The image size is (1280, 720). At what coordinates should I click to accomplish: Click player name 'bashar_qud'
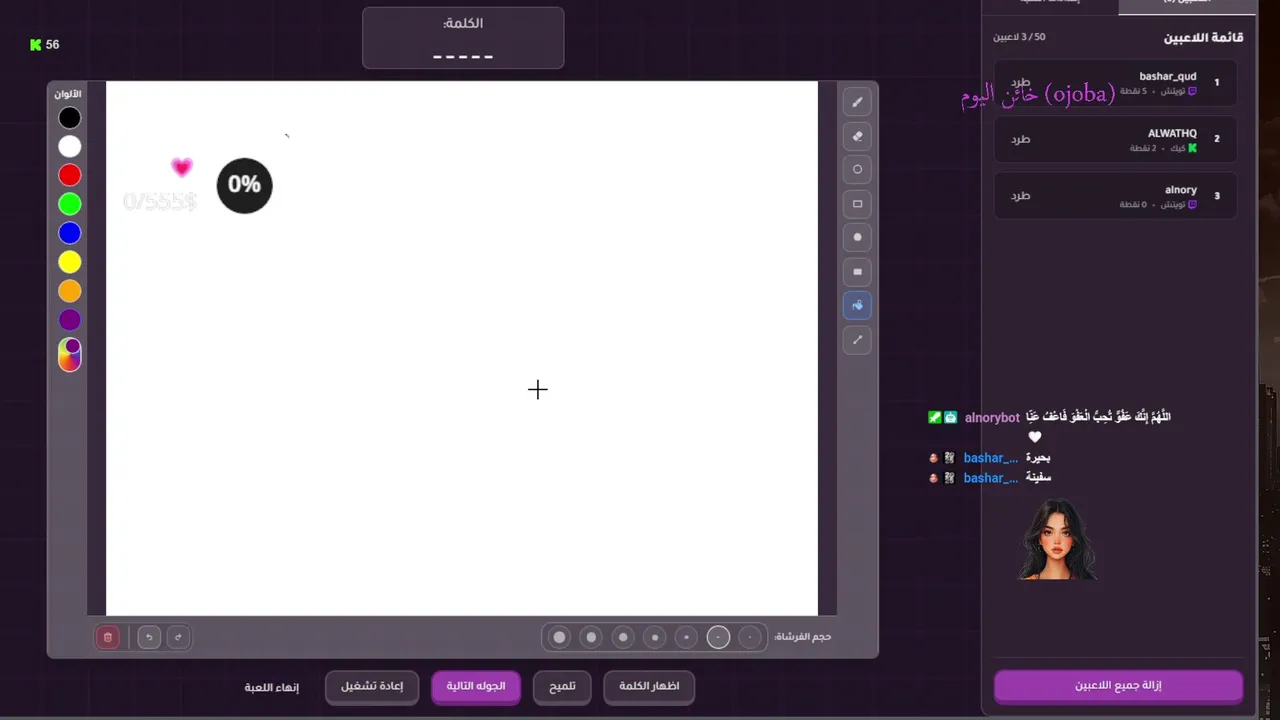(x=1168, y=77)
